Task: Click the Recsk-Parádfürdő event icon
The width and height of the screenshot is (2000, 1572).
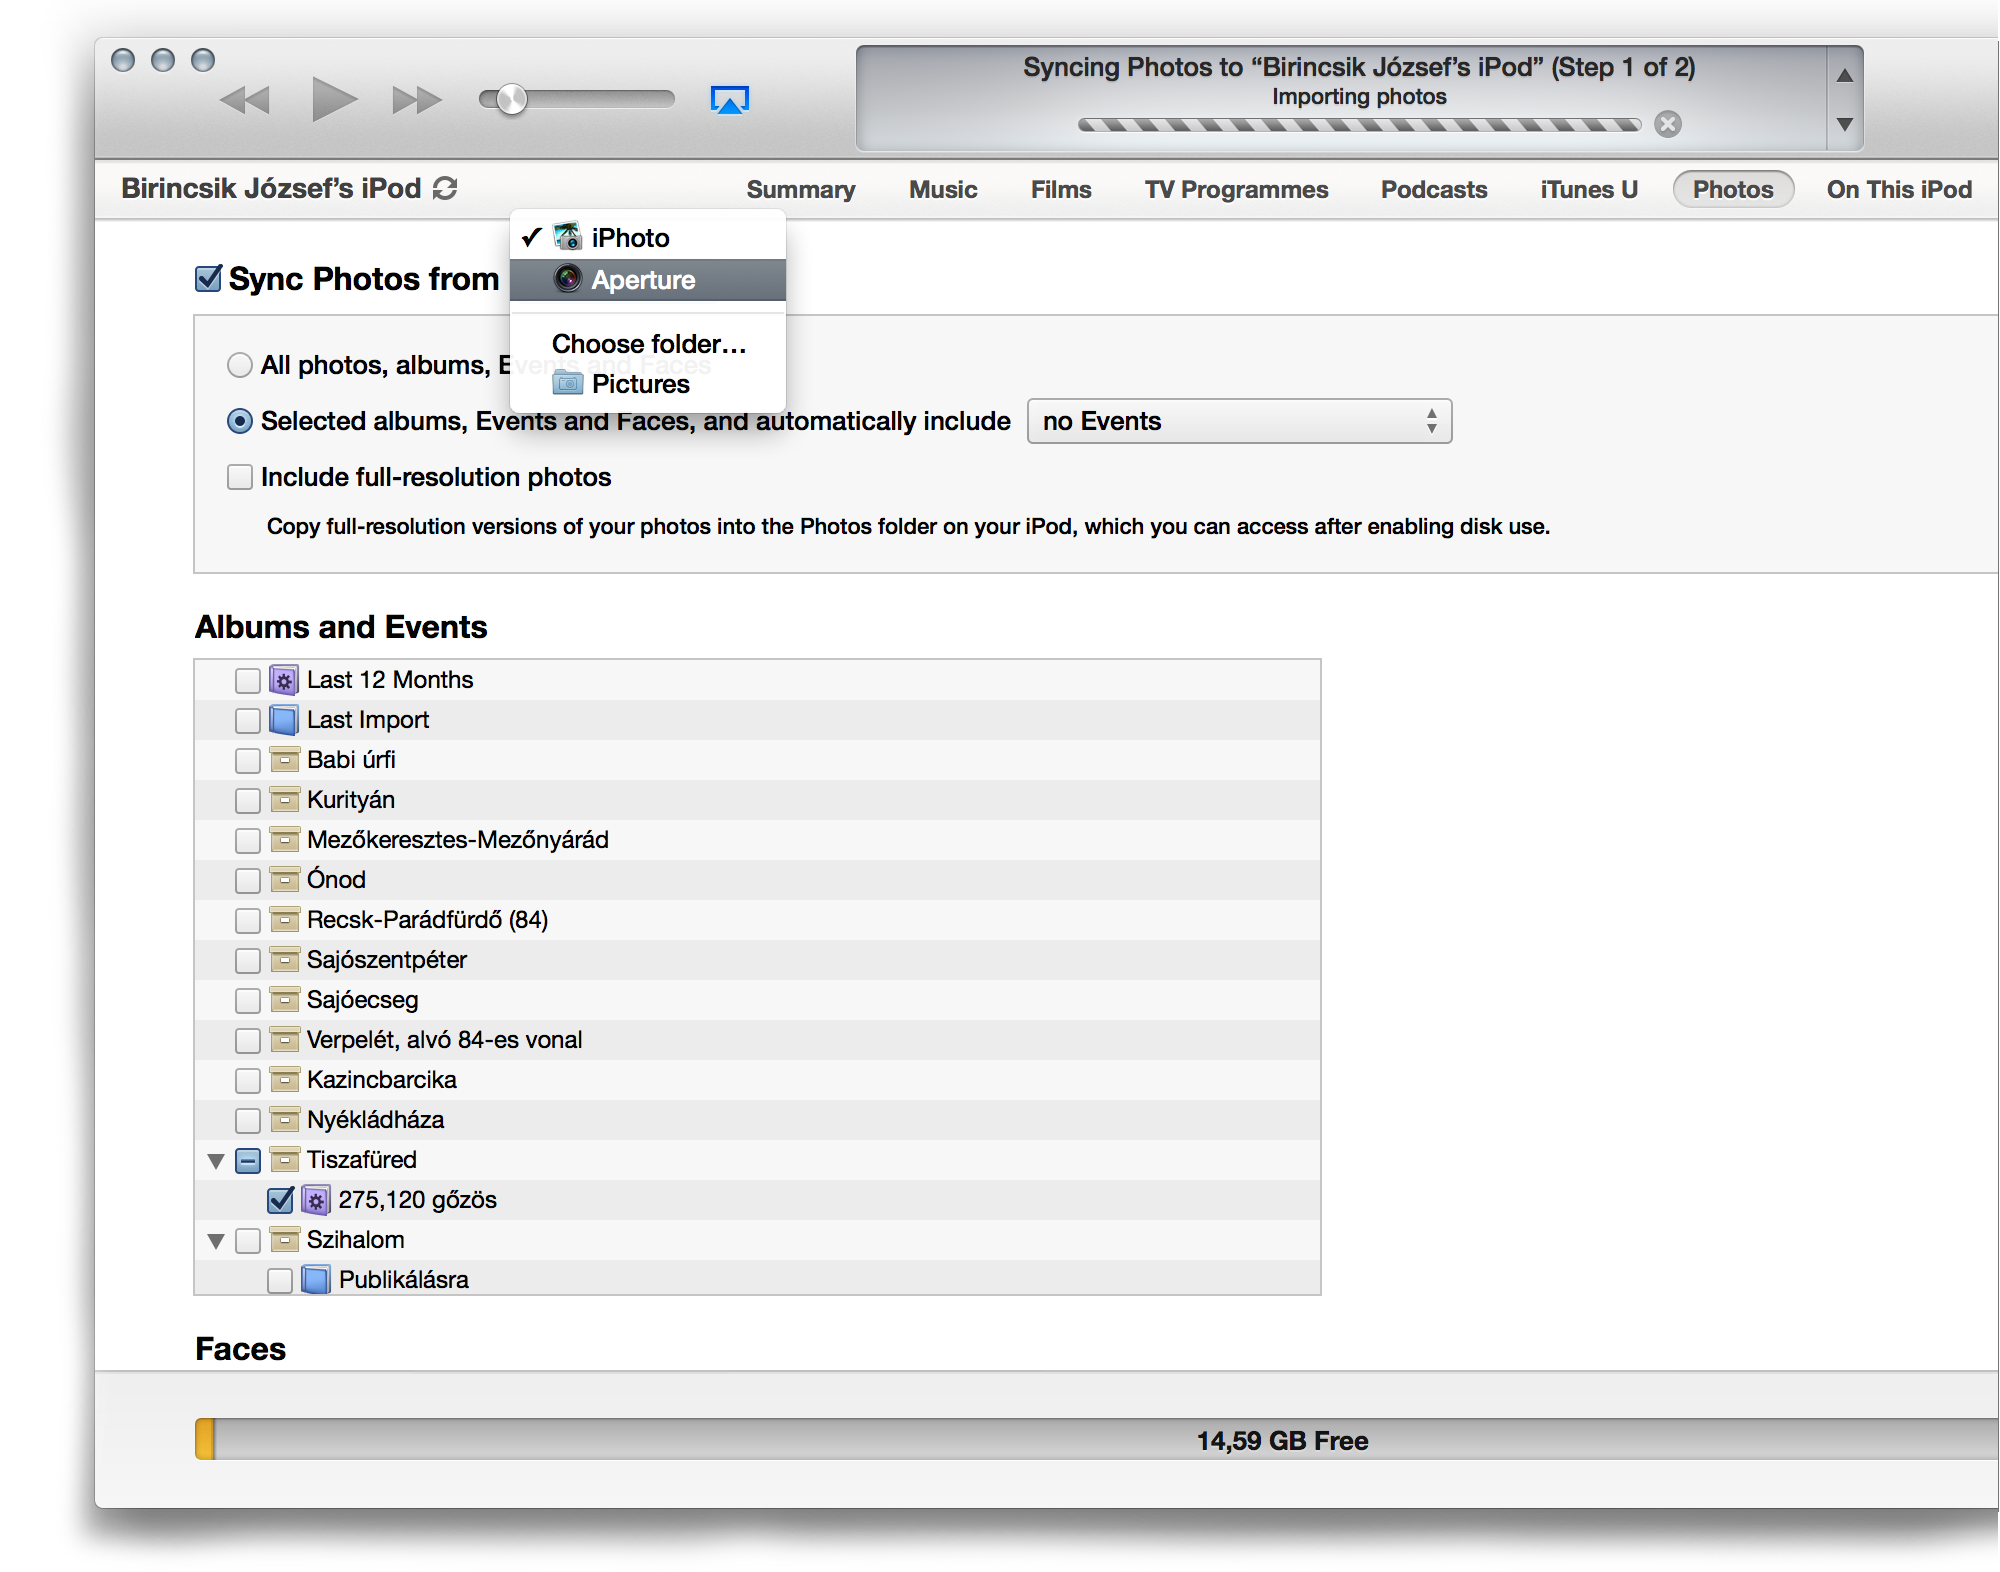Action: click(x=284, y=920)
